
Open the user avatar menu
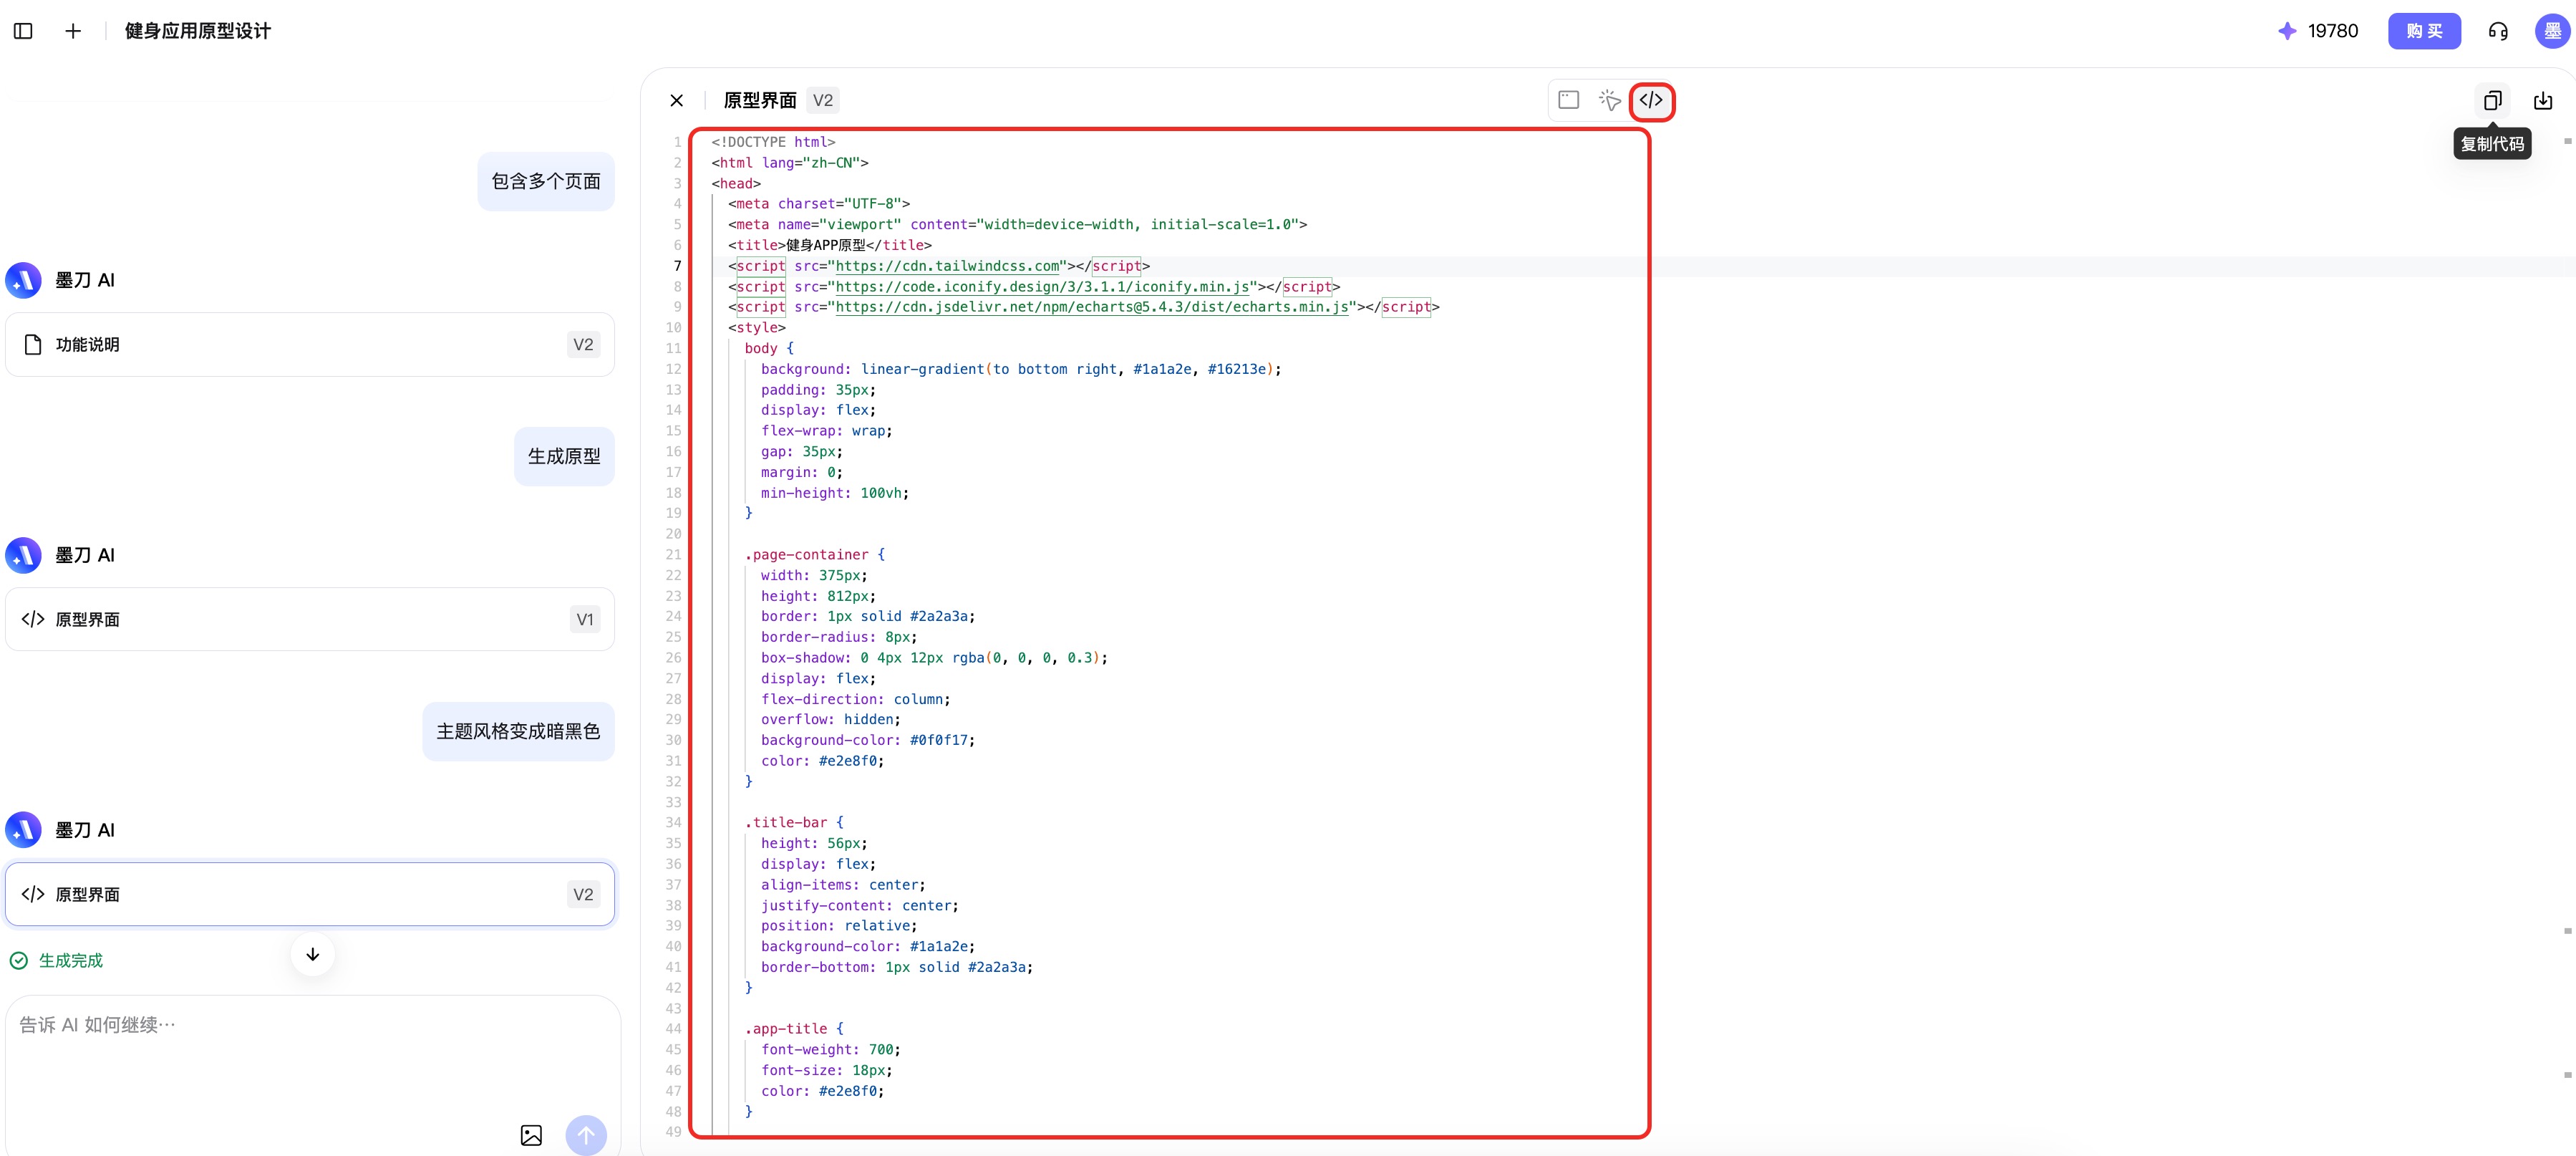click(x=2552, y=31)
